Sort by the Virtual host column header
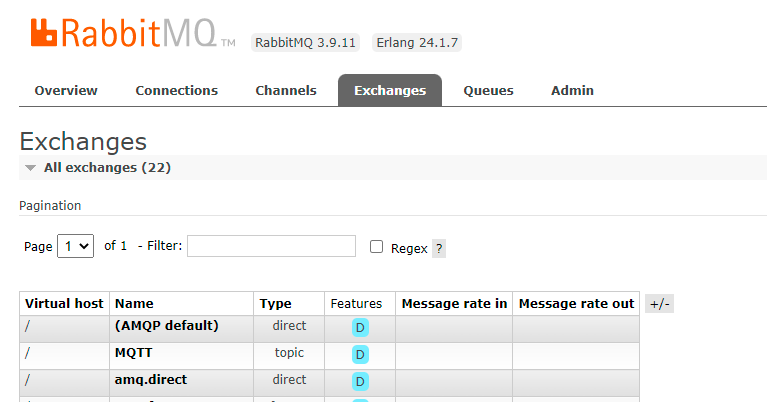This screenshot has width=767, height=402. click(x=64, y=304)
